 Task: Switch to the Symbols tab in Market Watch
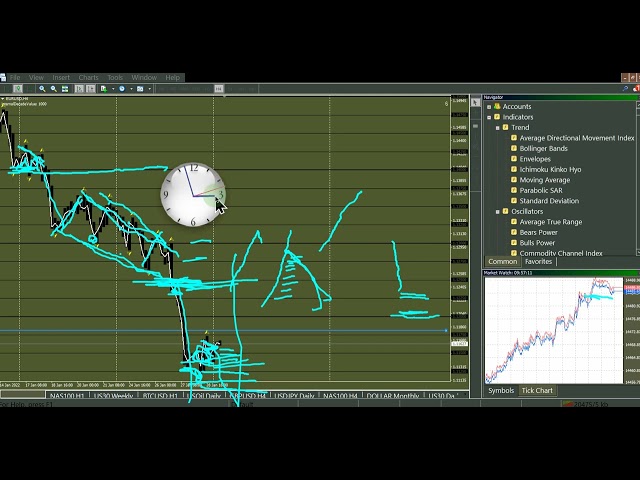[501, 391]
